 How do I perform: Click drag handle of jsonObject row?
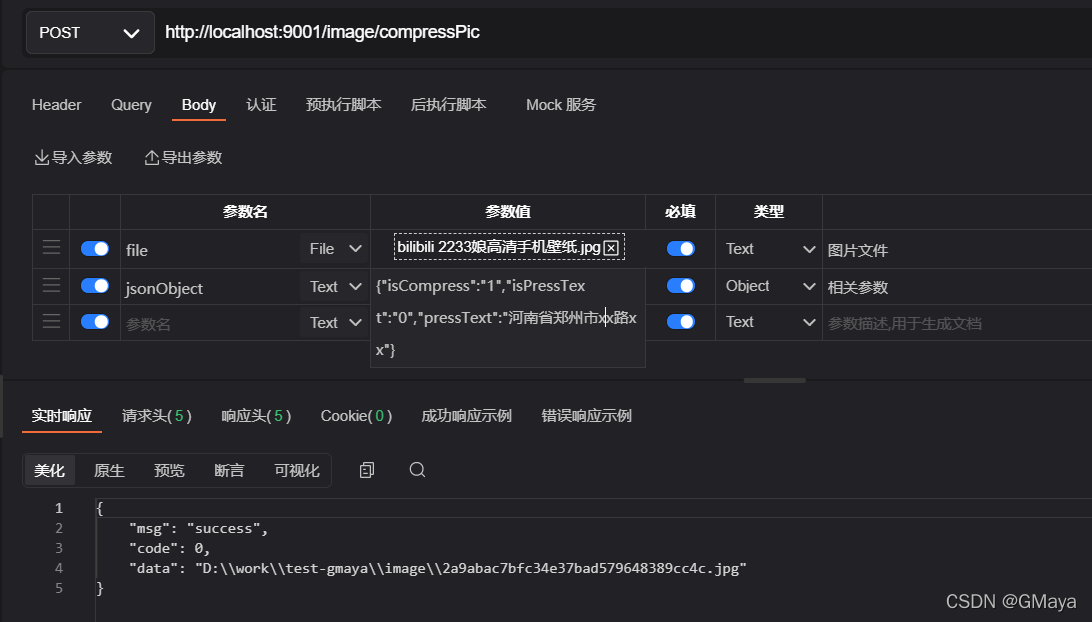click(51, 286)
